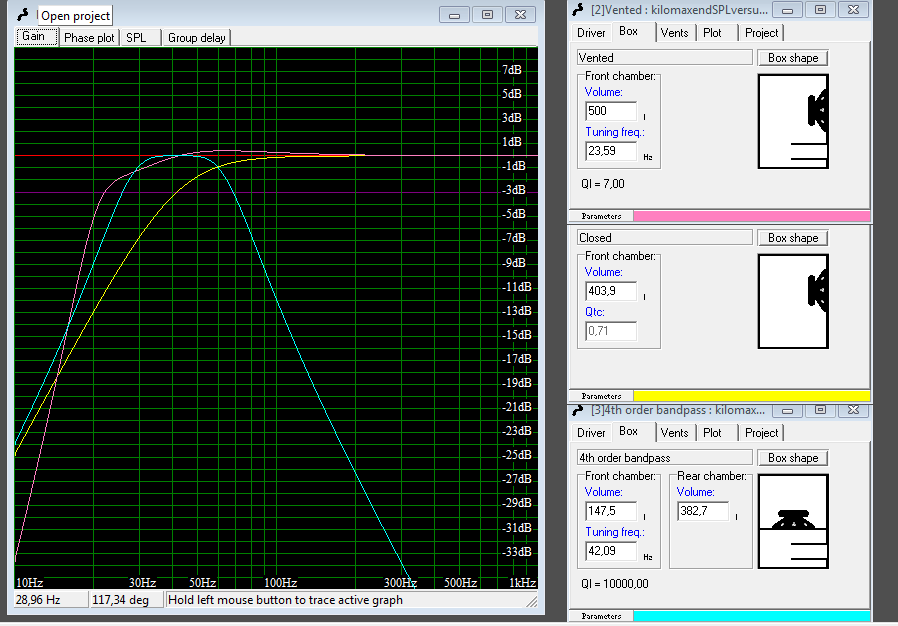
Task: Edit Vented tuning frequency 23,59
Action: [x=611, y=151]
